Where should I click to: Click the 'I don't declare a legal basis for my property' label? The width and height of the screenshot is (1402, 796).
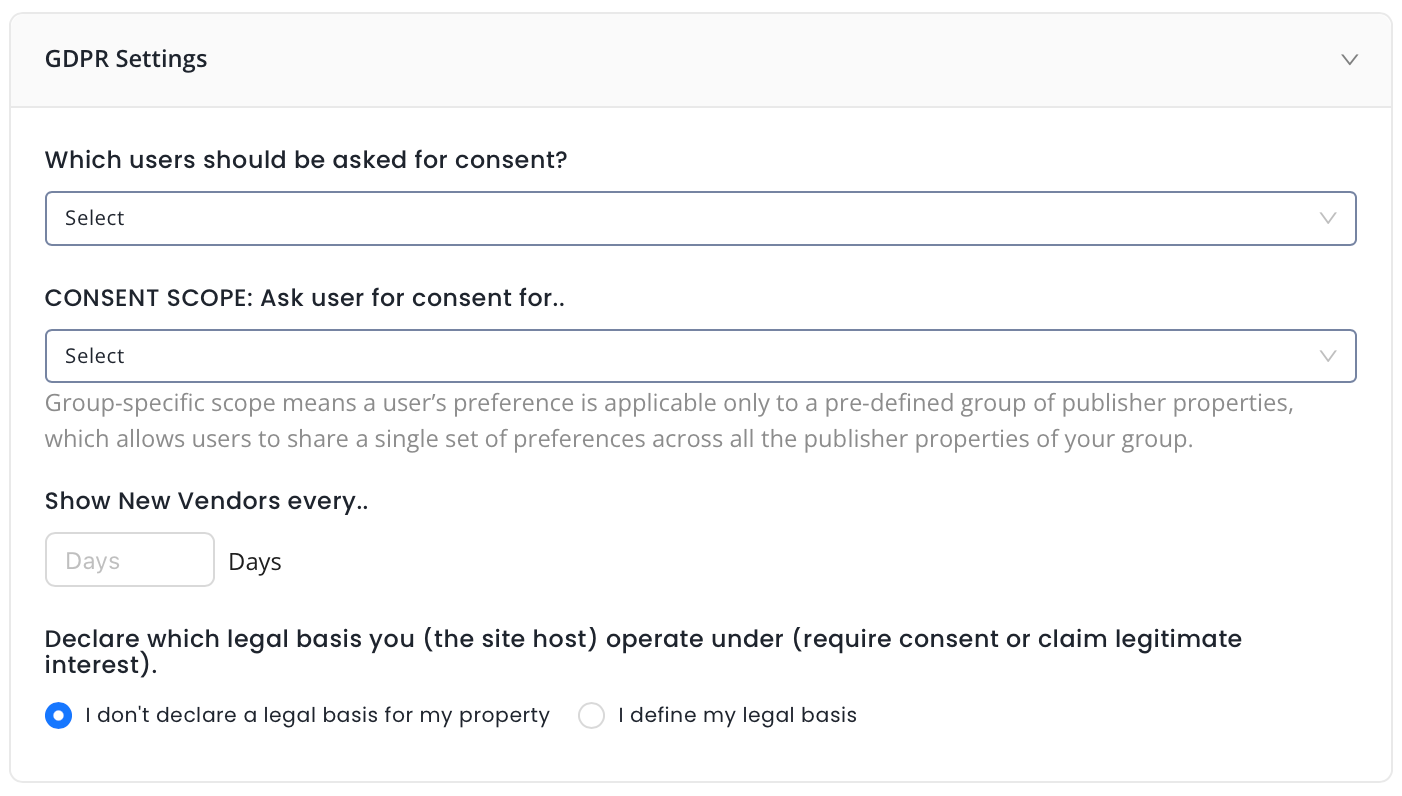pos(317,716)
